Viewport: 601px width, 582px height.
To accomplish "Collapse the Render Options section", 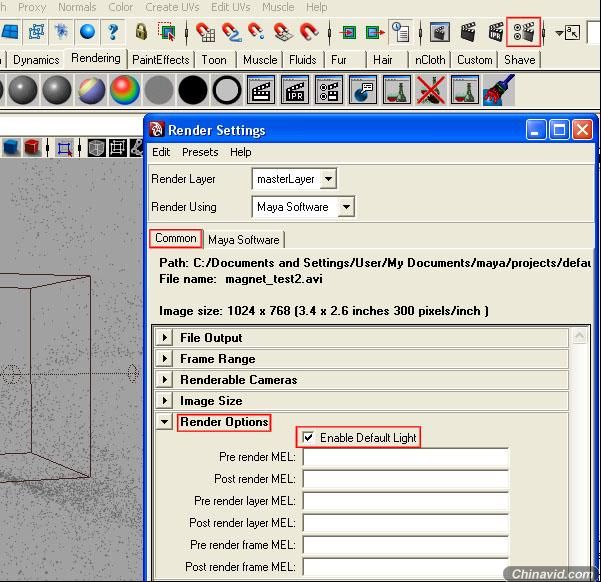I will 165,422.
